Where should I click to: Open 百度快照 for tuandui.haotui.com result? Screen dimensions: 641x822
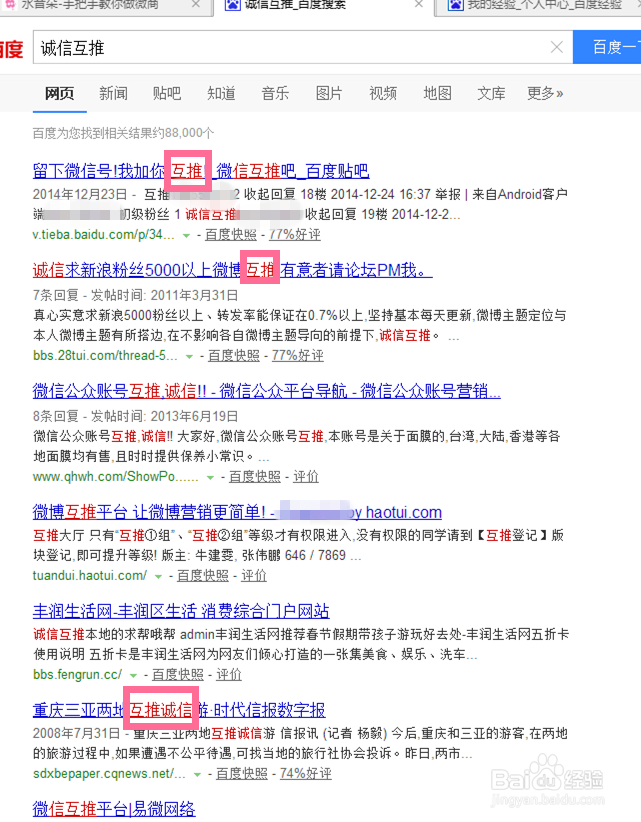pos(203,576)
